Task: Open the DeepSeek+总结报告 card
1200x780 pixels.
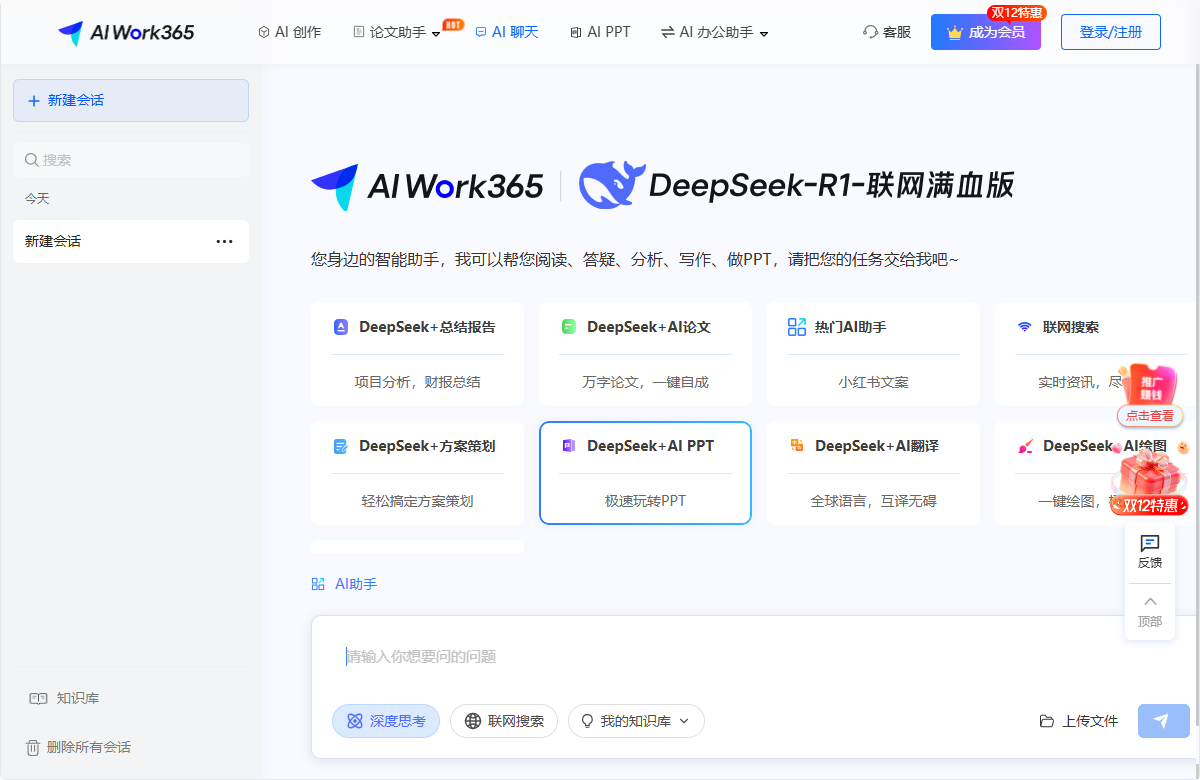Action: pyautogui.click(x=417, y=354)
